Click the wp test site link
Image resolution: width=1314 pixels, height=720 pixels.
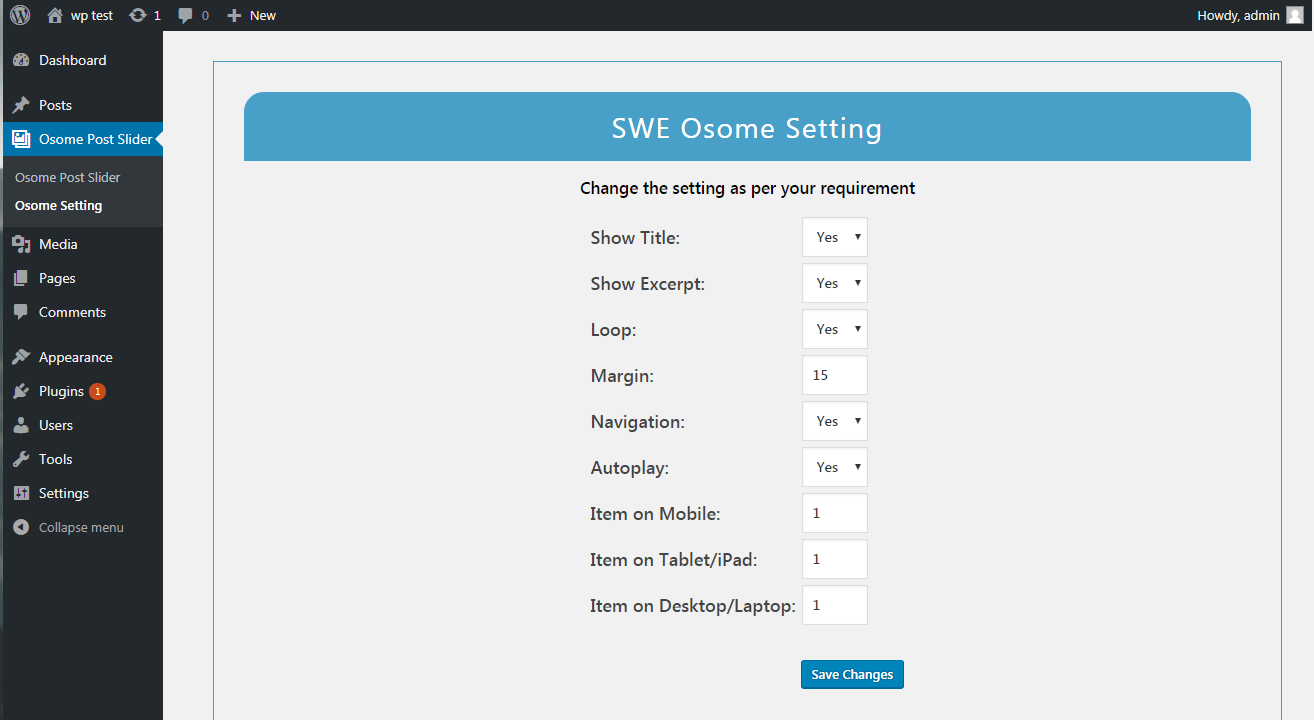(80, 15)
